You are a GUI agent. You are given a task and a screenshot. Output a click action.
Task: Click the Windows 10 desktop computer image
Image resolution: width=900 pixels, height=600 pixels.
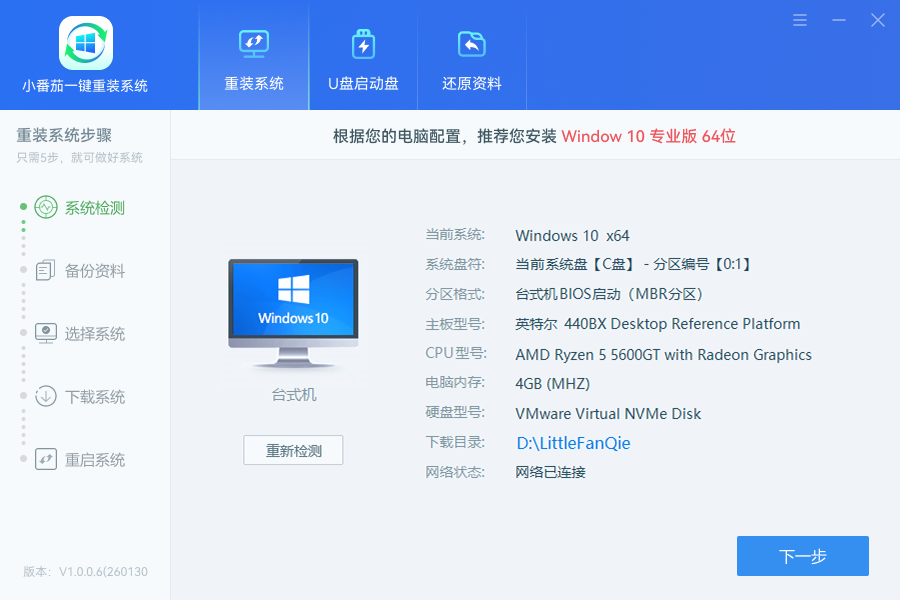pos(293,313)
